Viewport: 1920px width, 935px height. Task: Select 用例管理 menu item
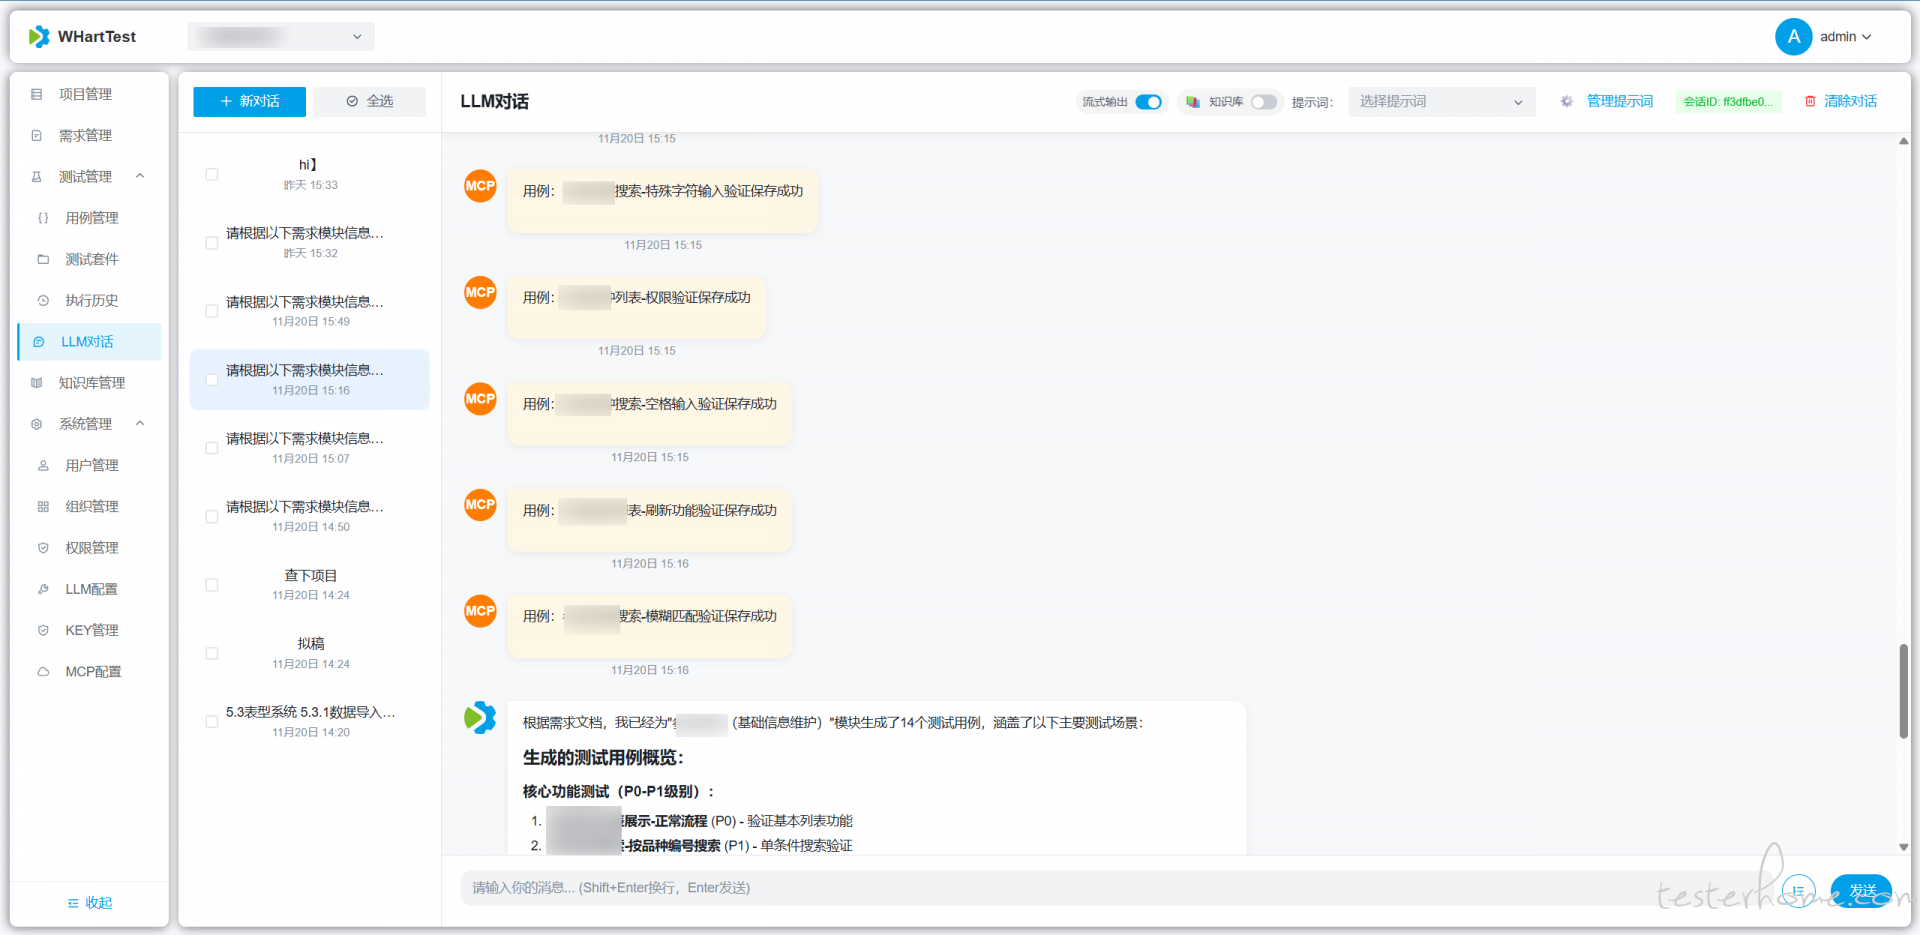click(x=91, y=218)
